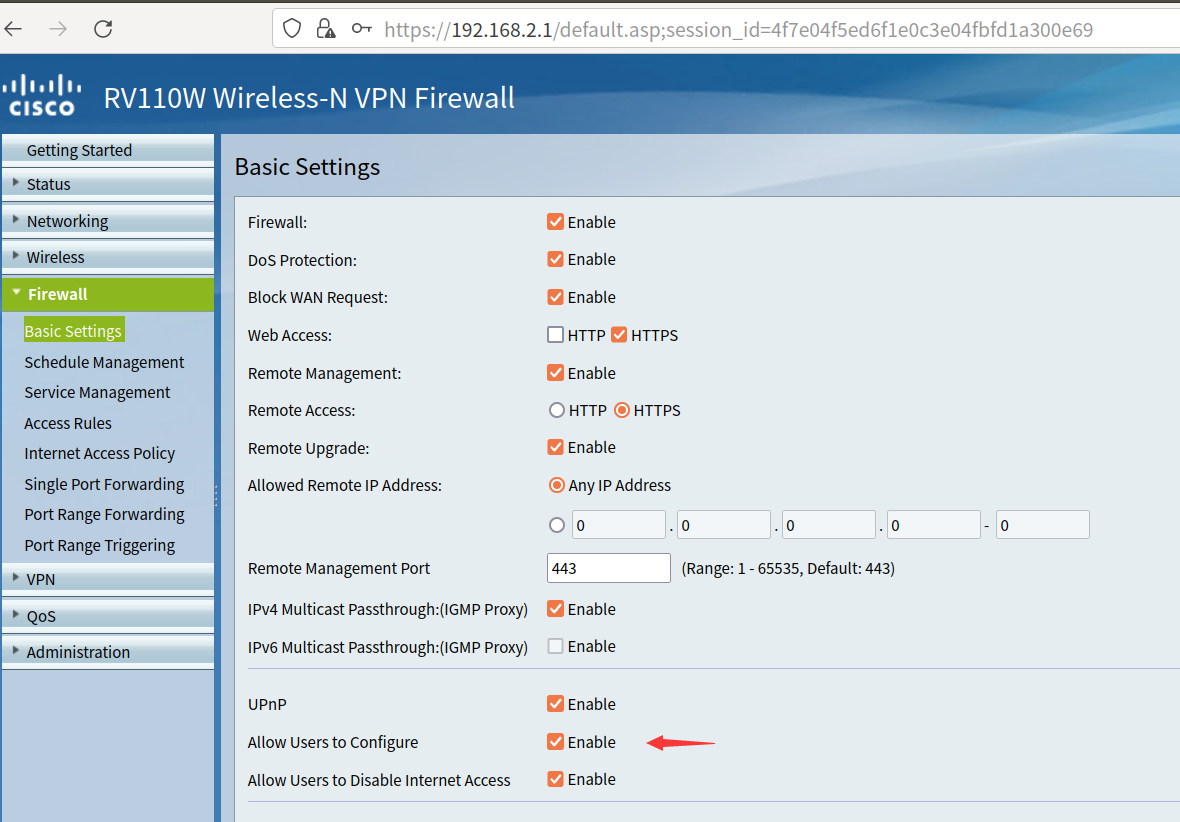Open the Basic Settings submenu item
The height and width of the screenshot is (822, 1180).
point(73,331)
